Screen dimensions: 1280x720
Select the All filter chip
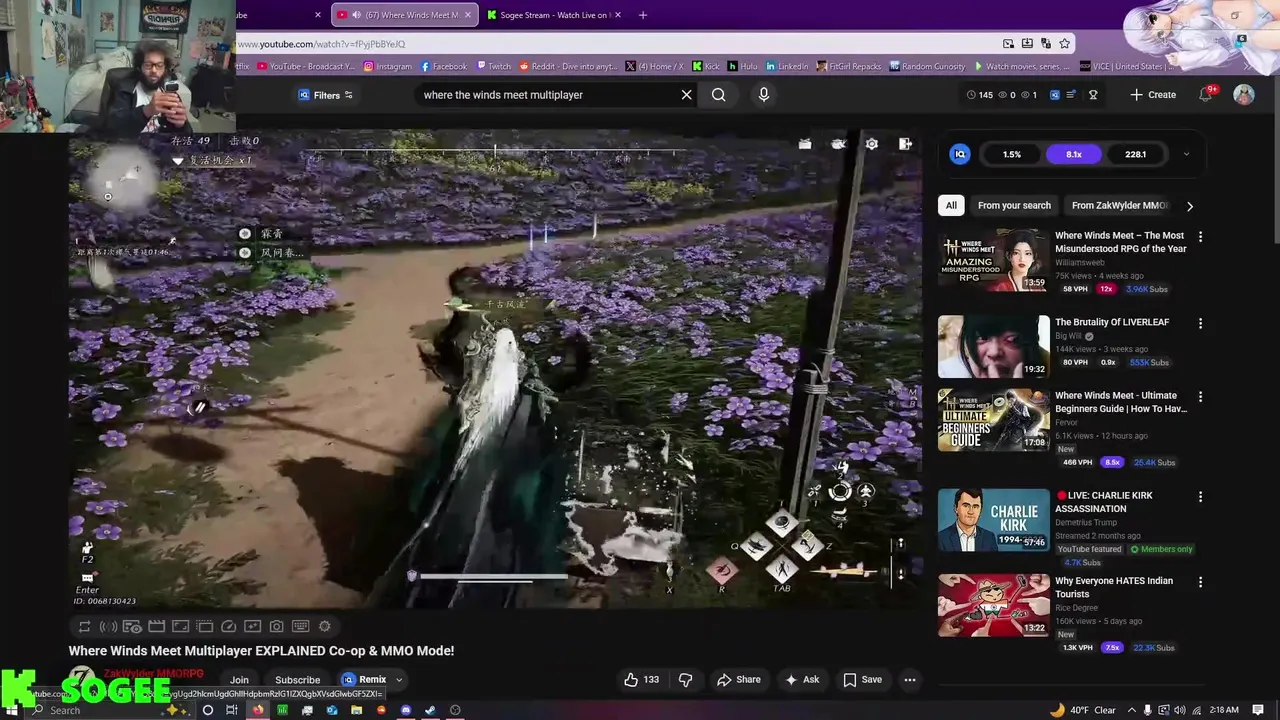[x=951, y=205]
